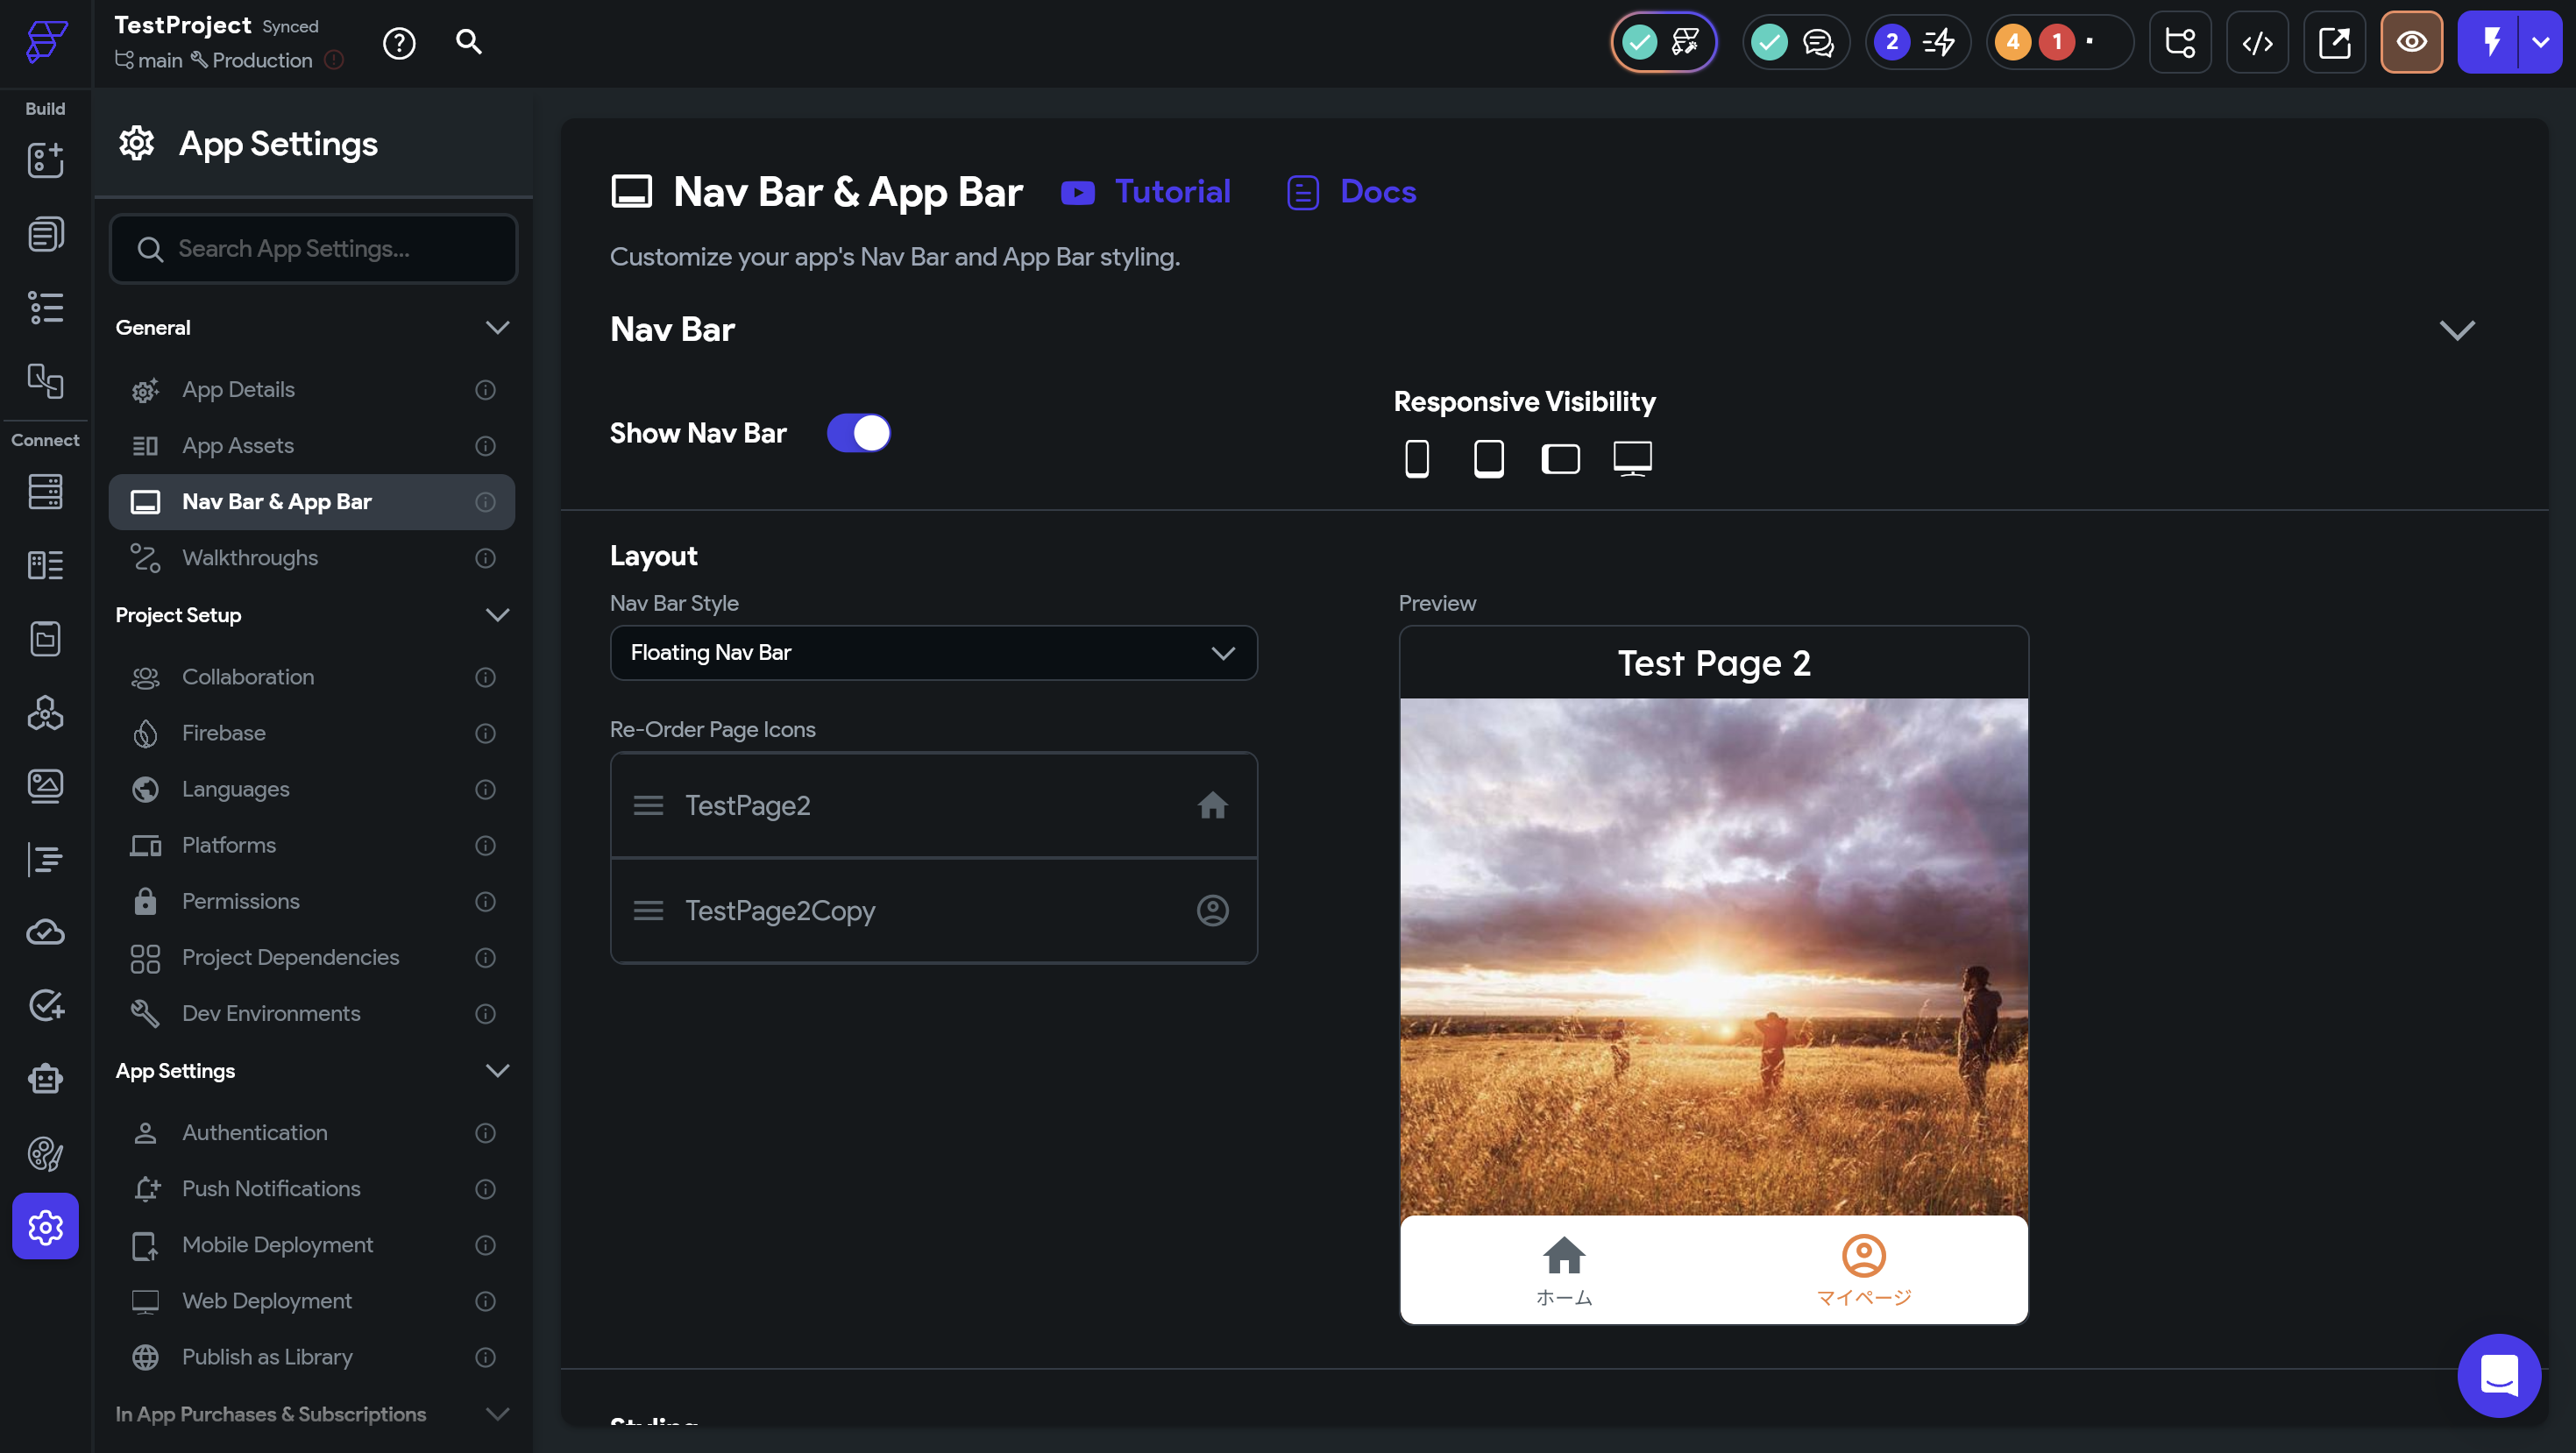Viewport: 2576px width, 1453px height.
Task: Click the Search App Settings field
Action: pos(314,249)
